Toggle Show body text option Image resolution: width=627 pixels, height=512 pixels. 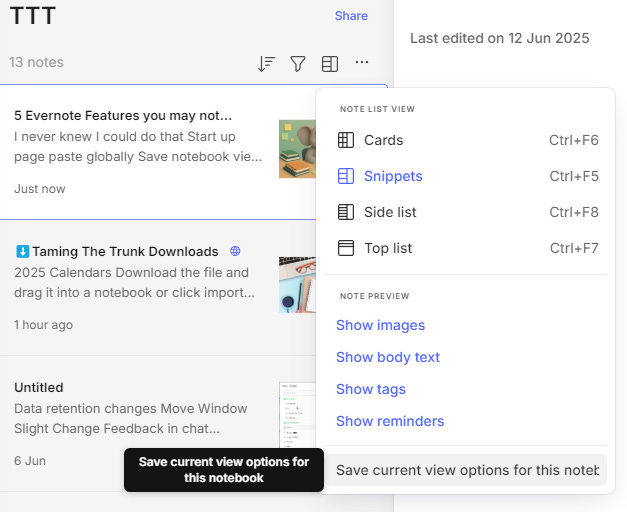click(388, 357)
